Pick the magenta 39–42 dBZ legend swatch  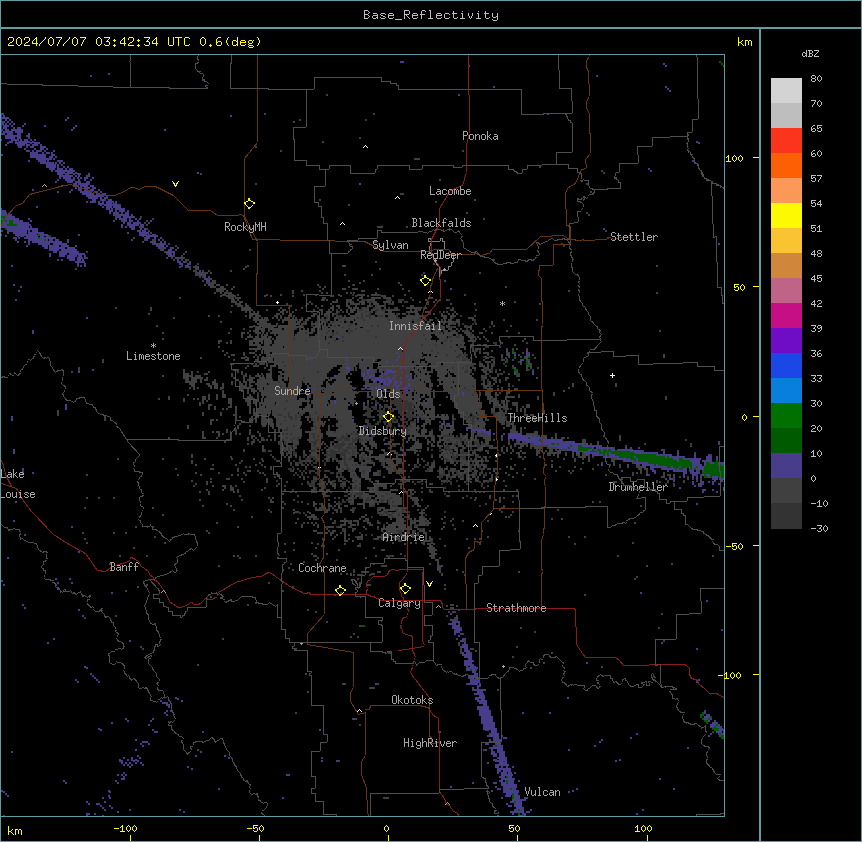786,316
